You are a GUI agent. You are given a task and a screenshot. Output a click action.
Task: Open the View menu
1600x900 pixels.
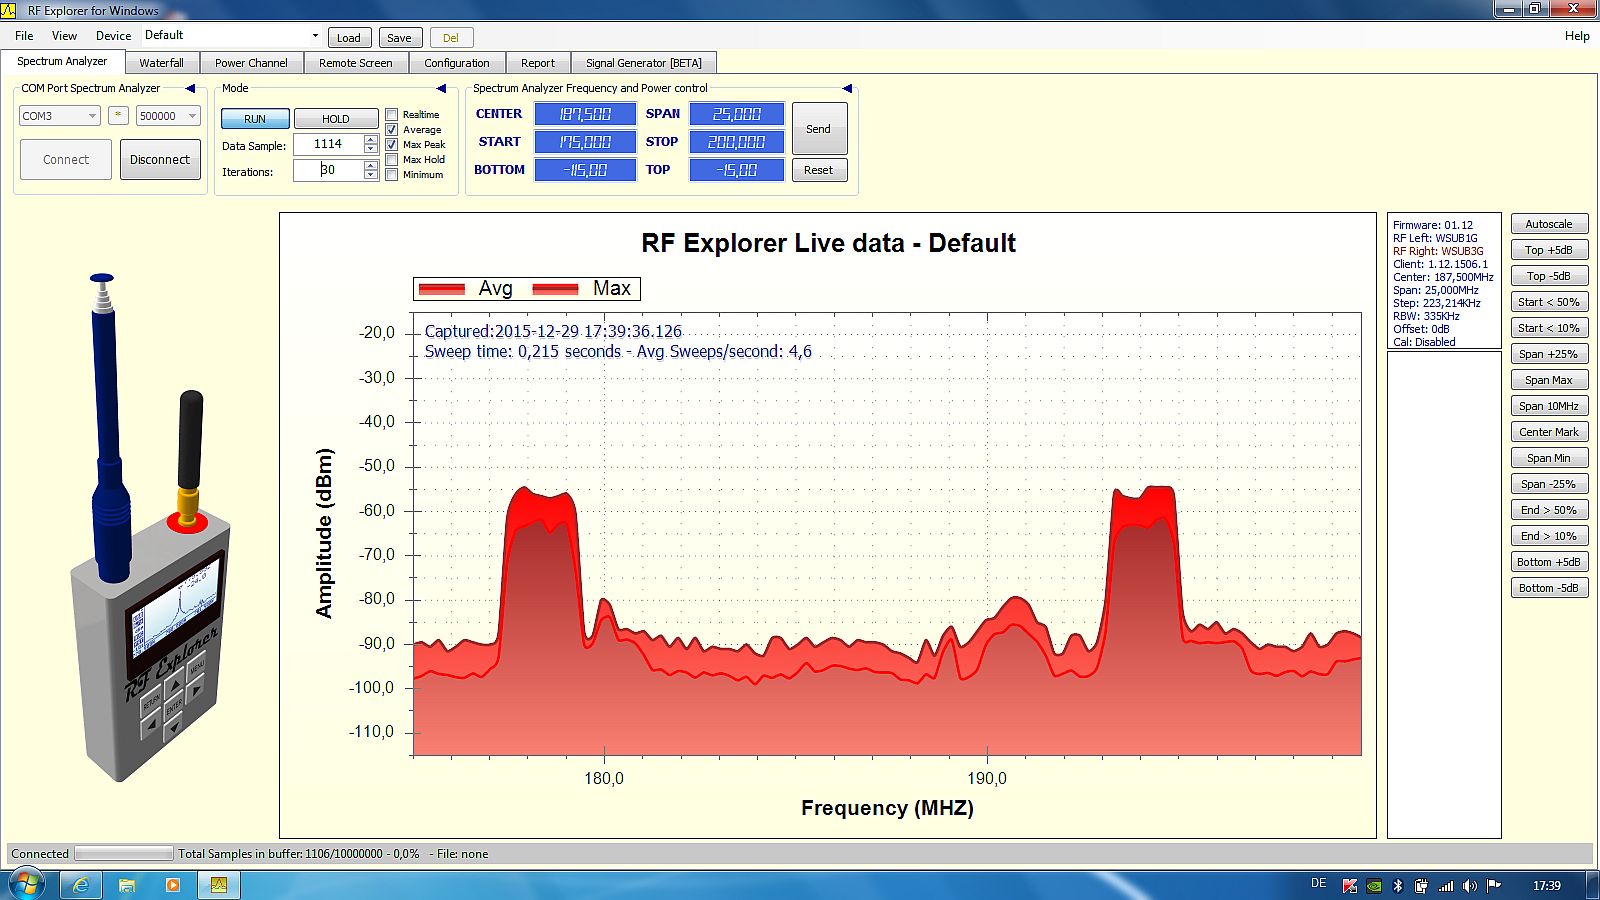click(x=64, y=36)
